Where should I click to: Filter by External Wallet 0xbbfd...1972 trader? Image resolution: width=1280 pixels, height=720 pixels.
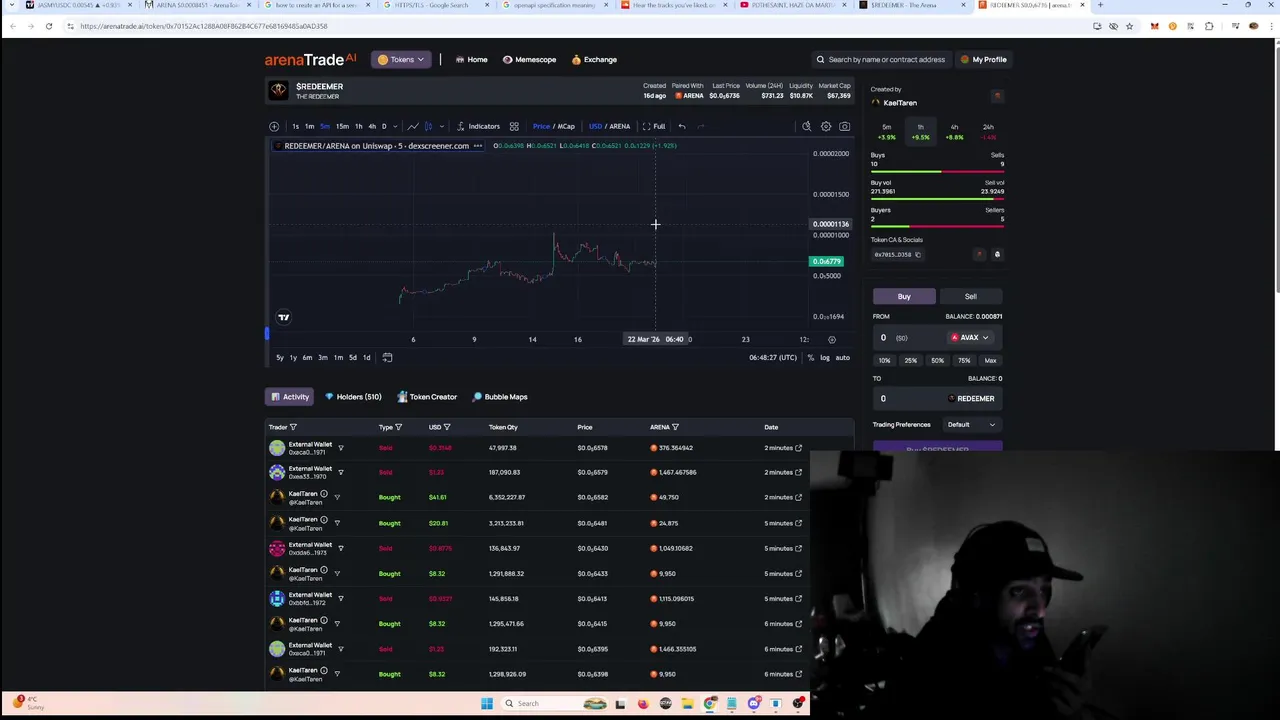coord(340,598)
